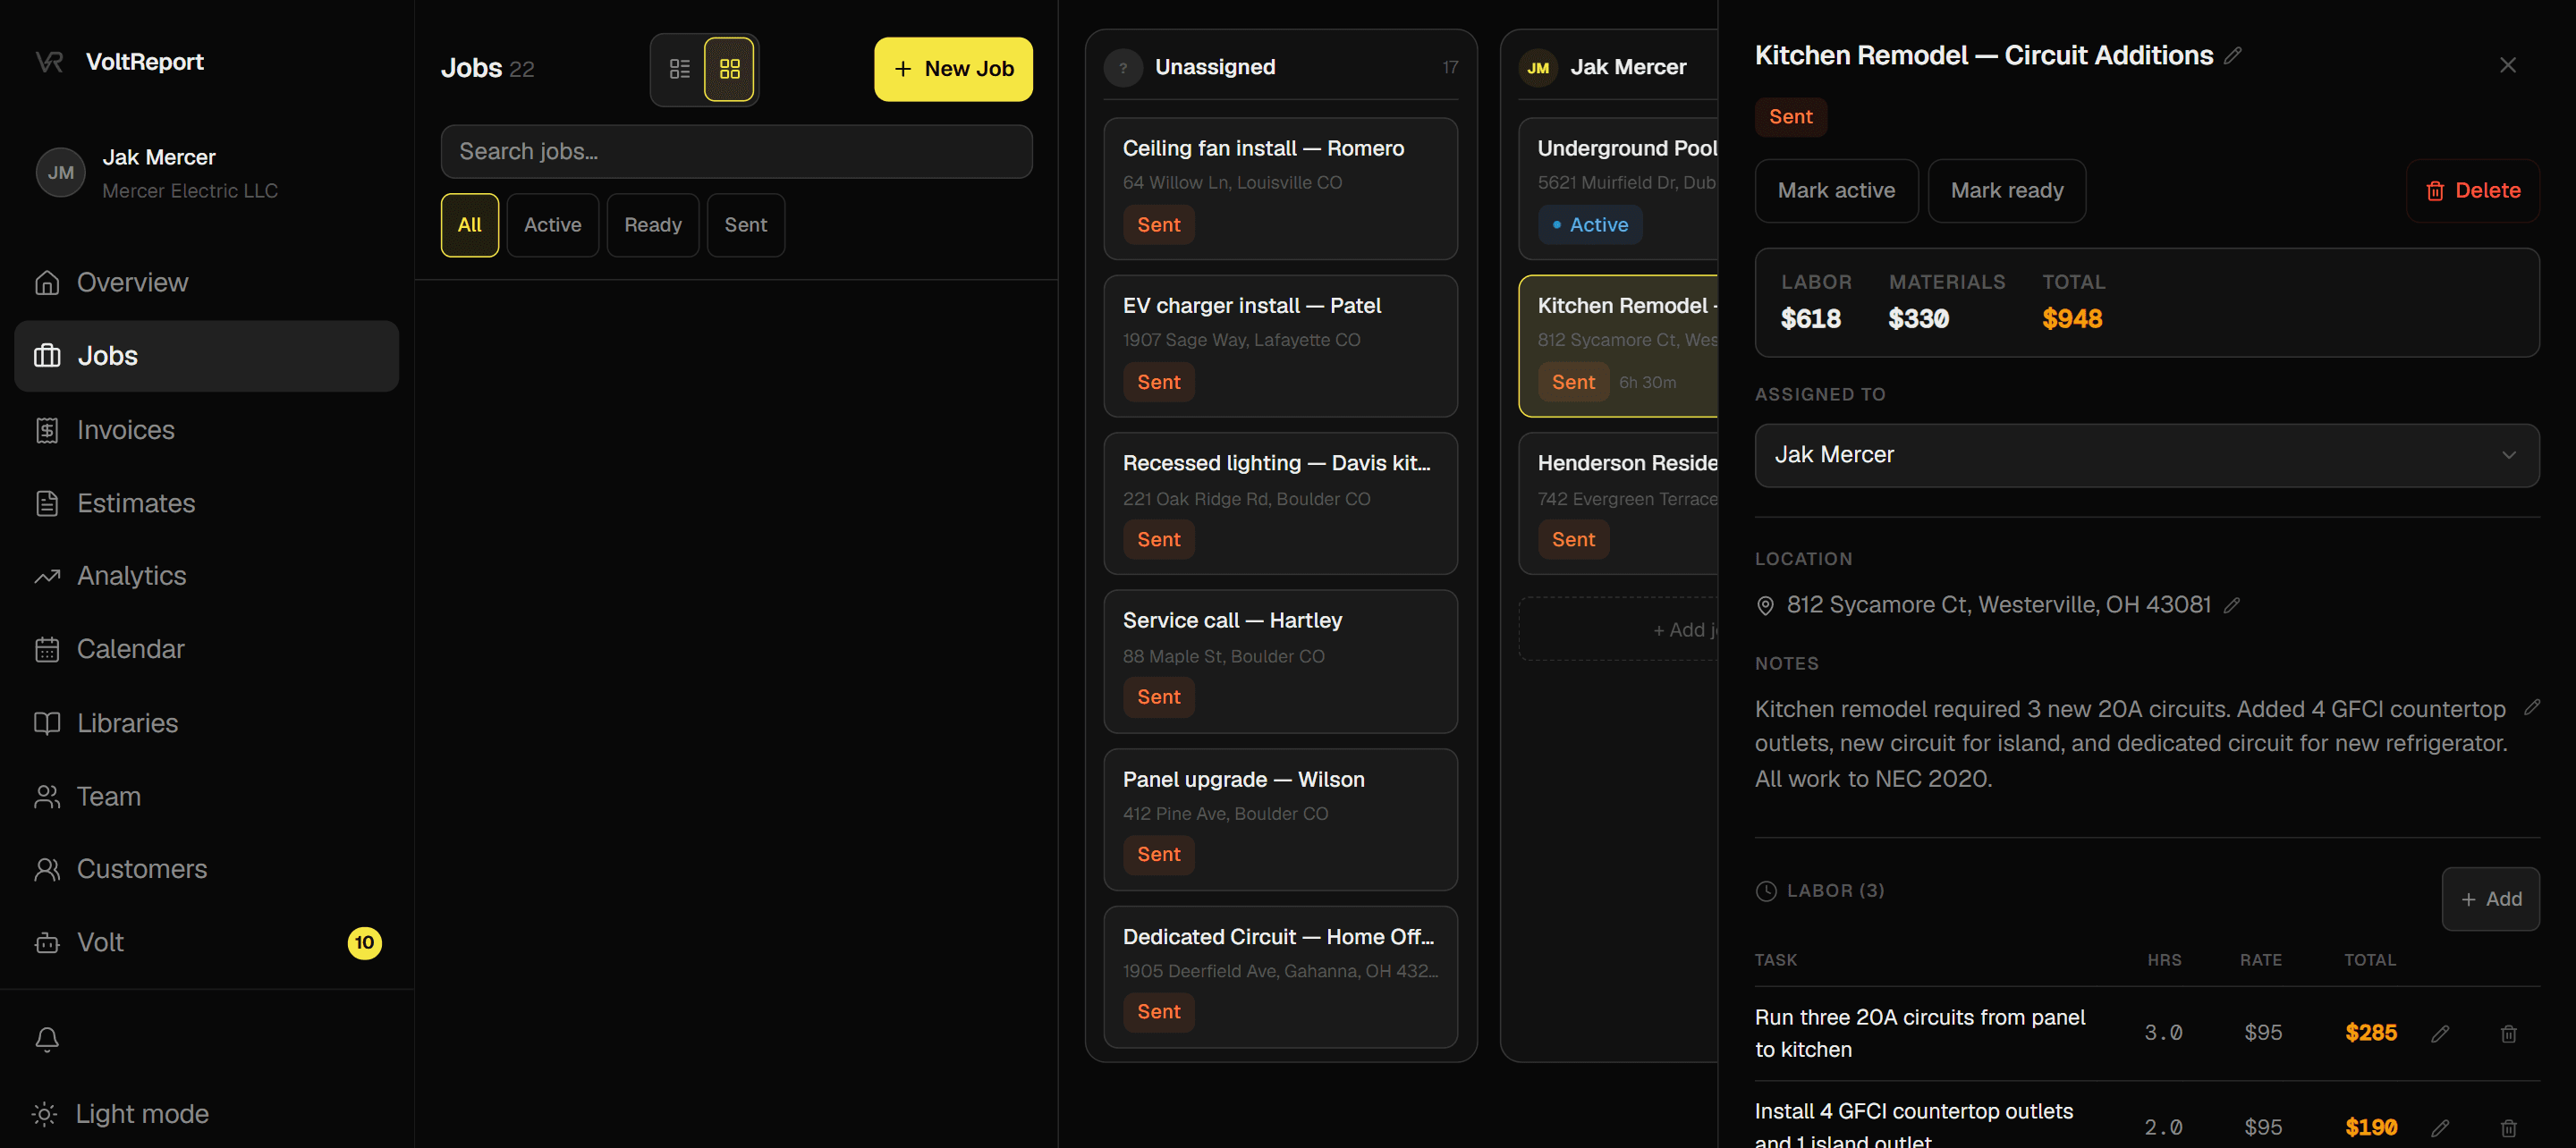Click the Estimates document icon

tap(47, 503)
